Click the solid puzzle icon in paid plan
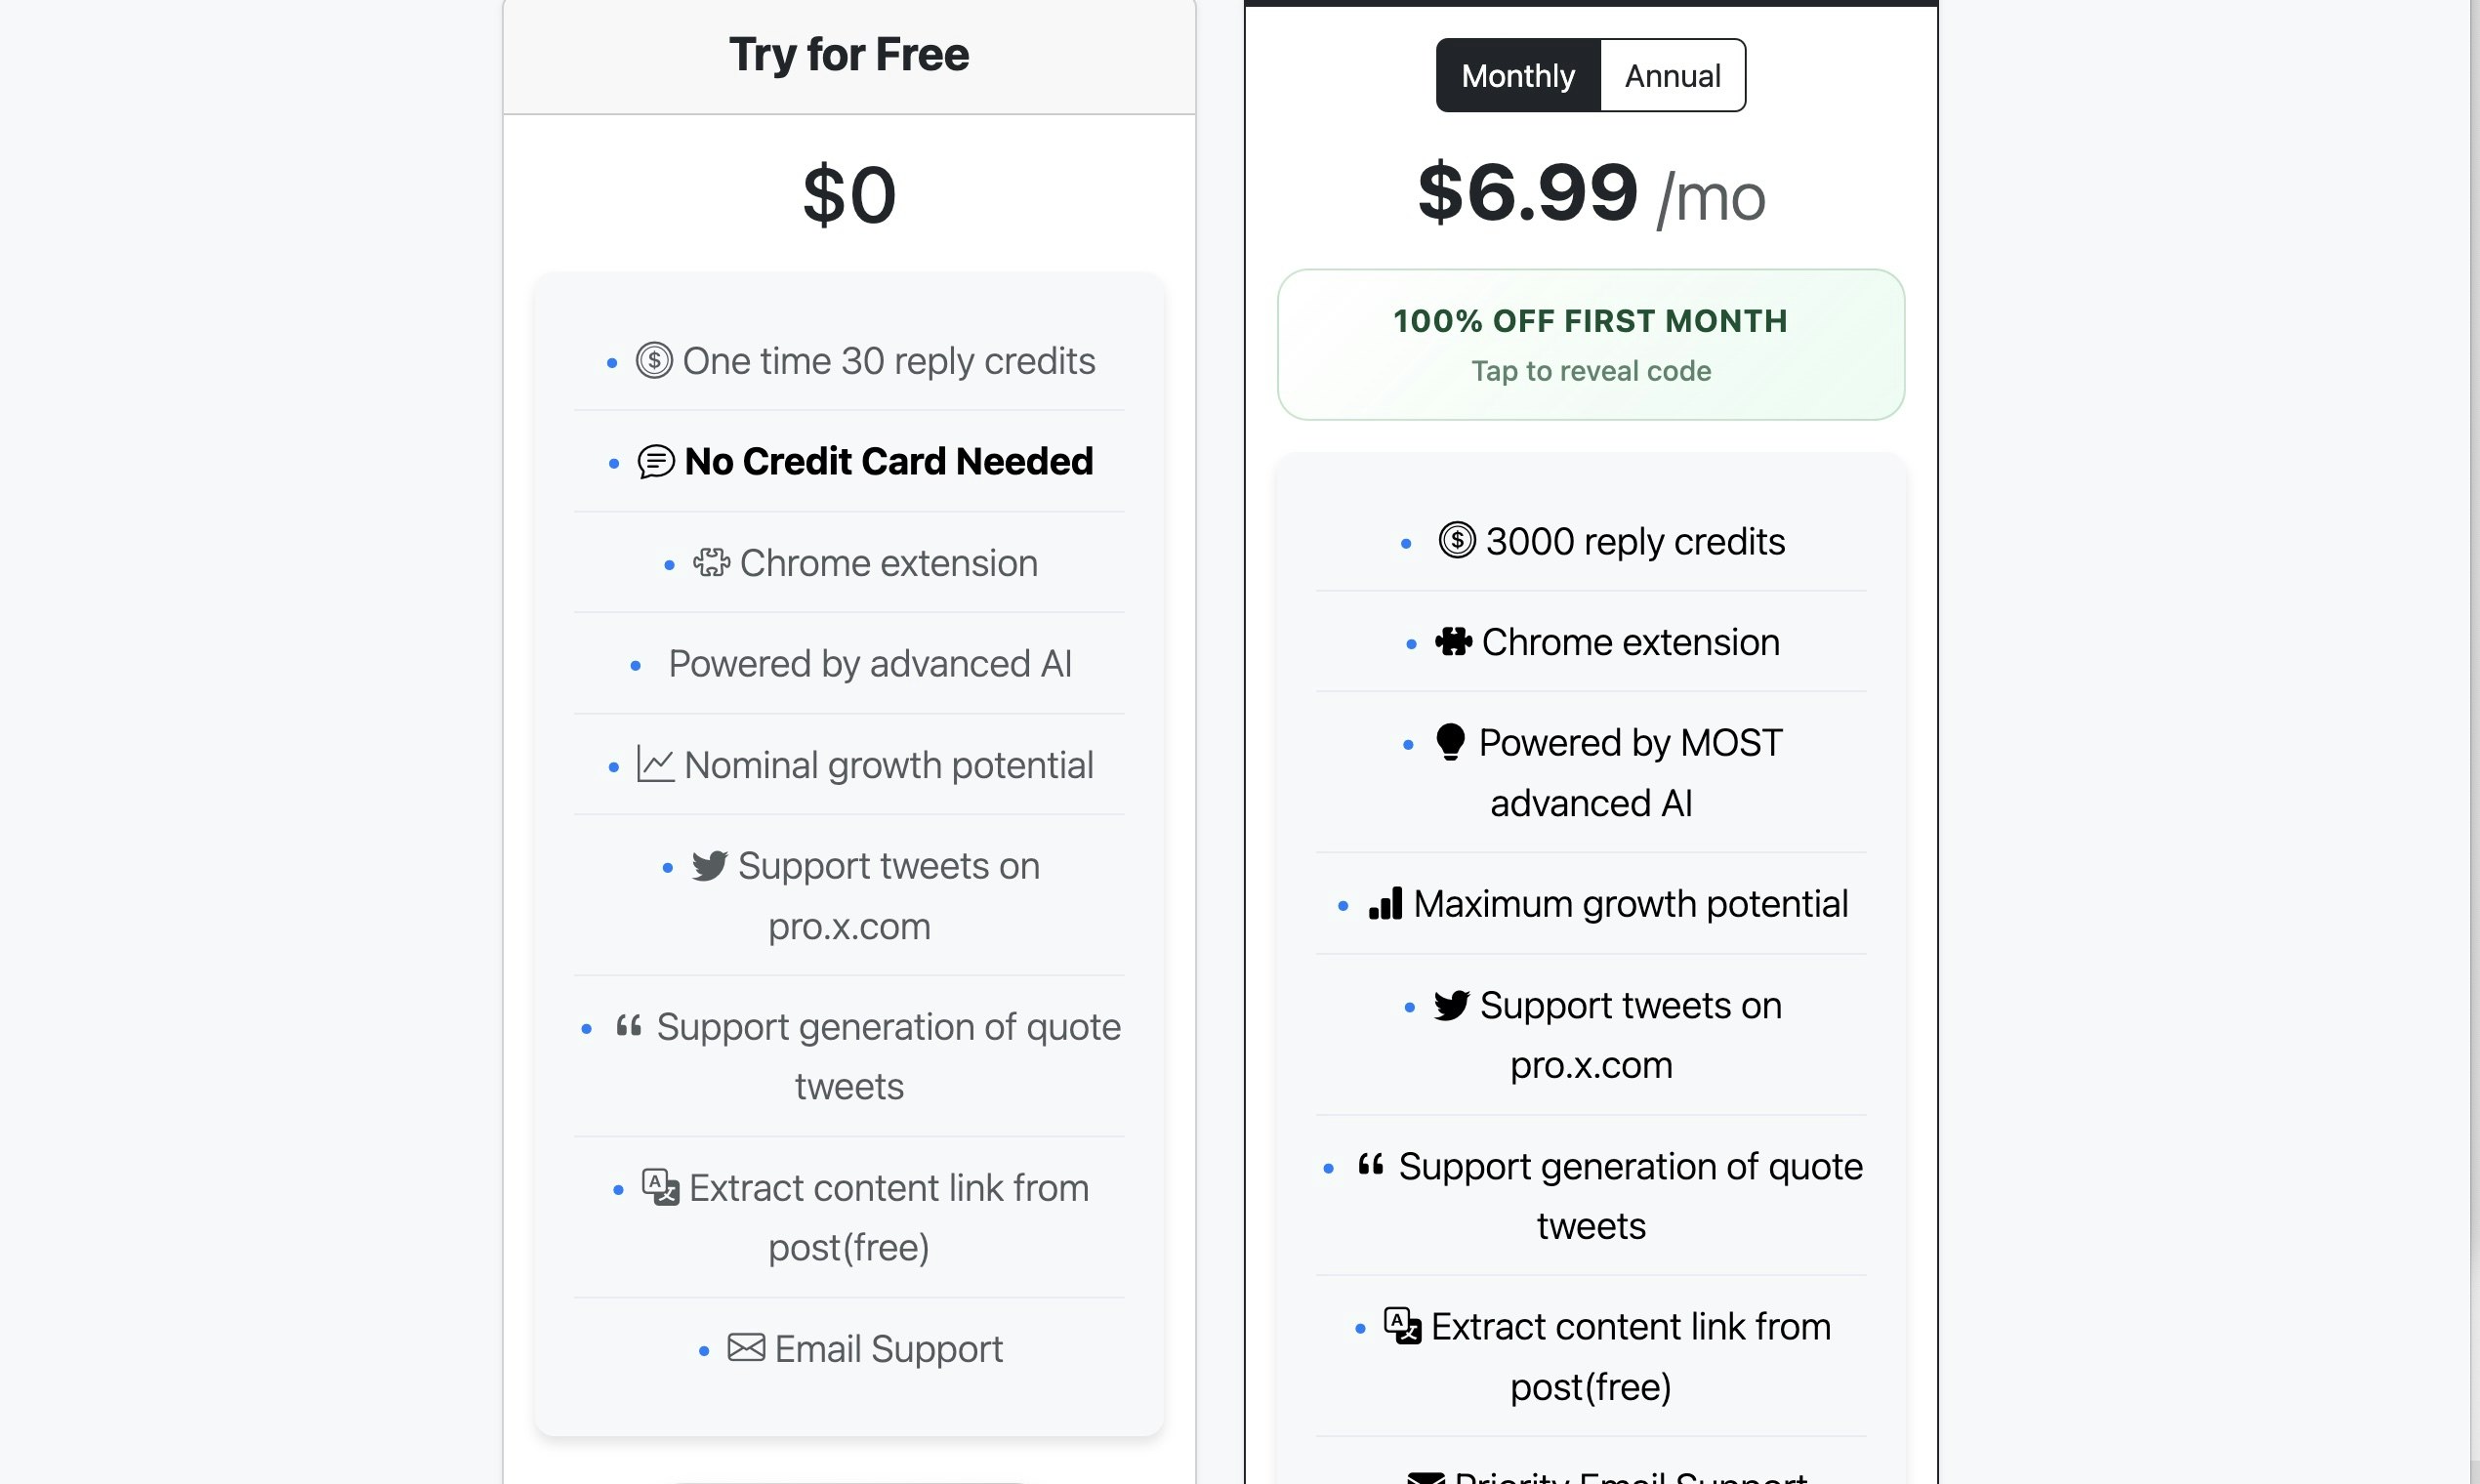 [1454, 641]
